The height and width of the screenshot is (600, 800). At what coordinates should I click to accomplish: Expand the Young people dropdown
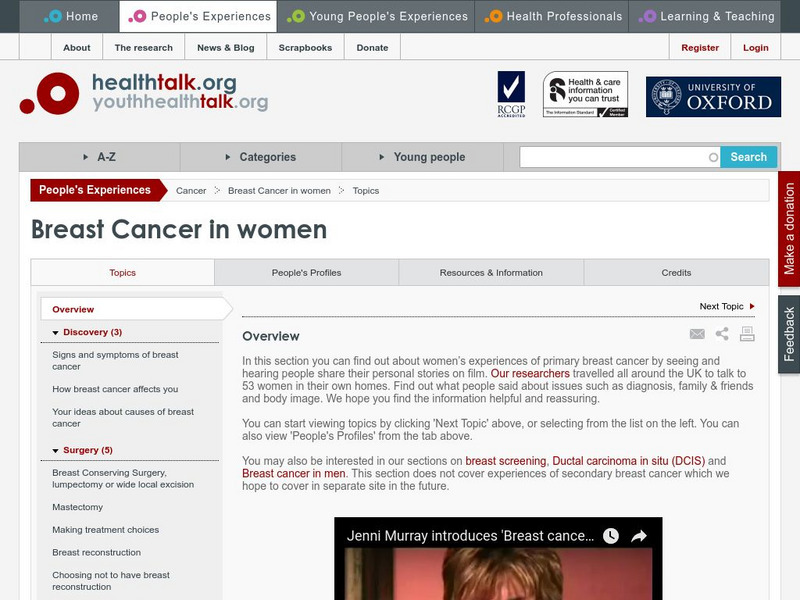(422, 157)
